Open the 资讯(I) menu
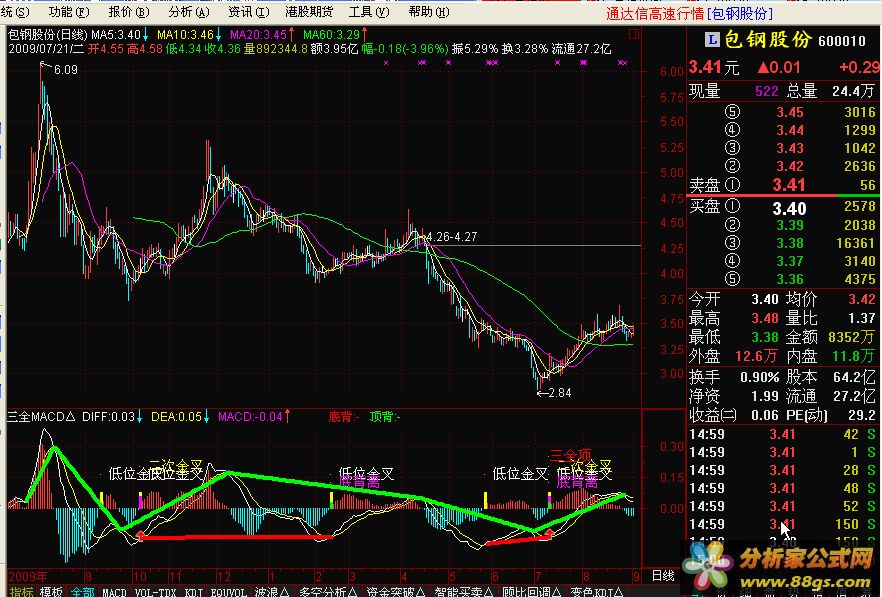Screen dimensions: 882x597 click(x=249, y=11)
